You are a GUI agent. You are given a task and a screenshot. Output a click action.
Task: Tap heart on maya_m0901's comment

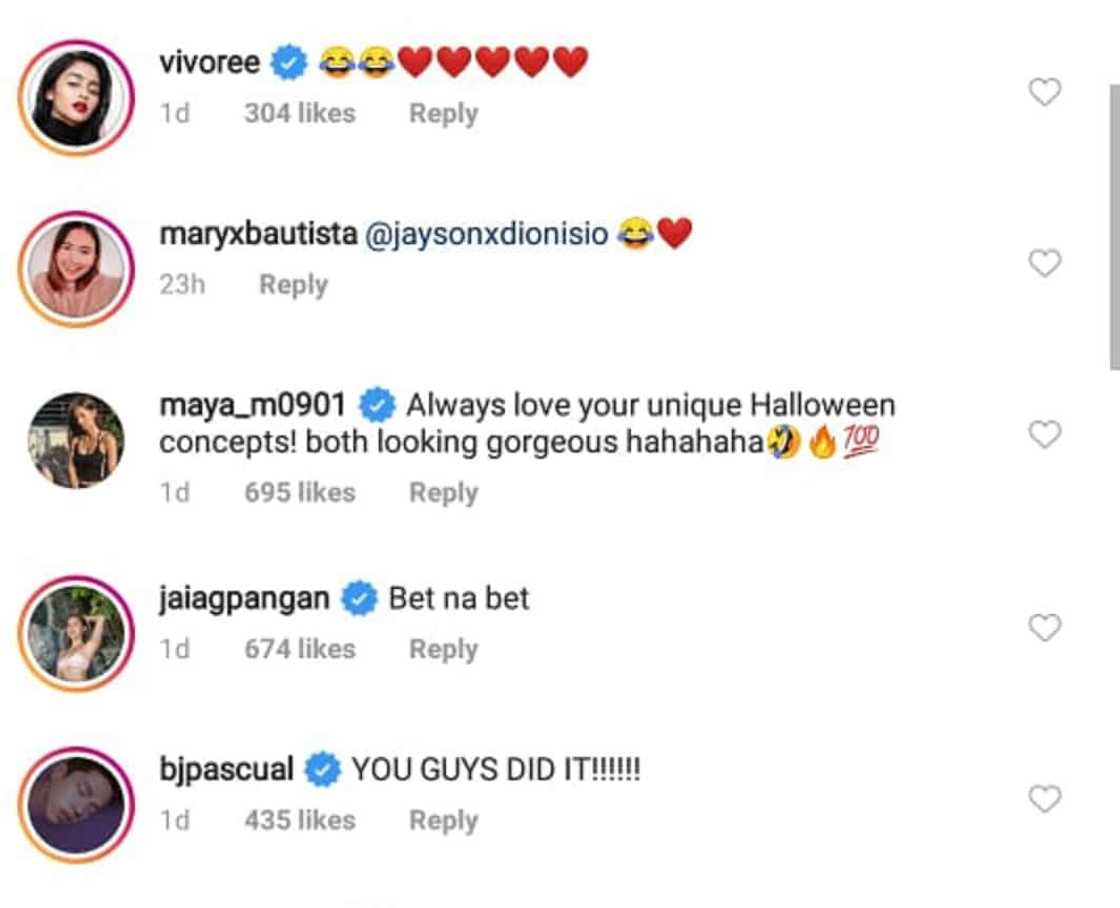1045,435
